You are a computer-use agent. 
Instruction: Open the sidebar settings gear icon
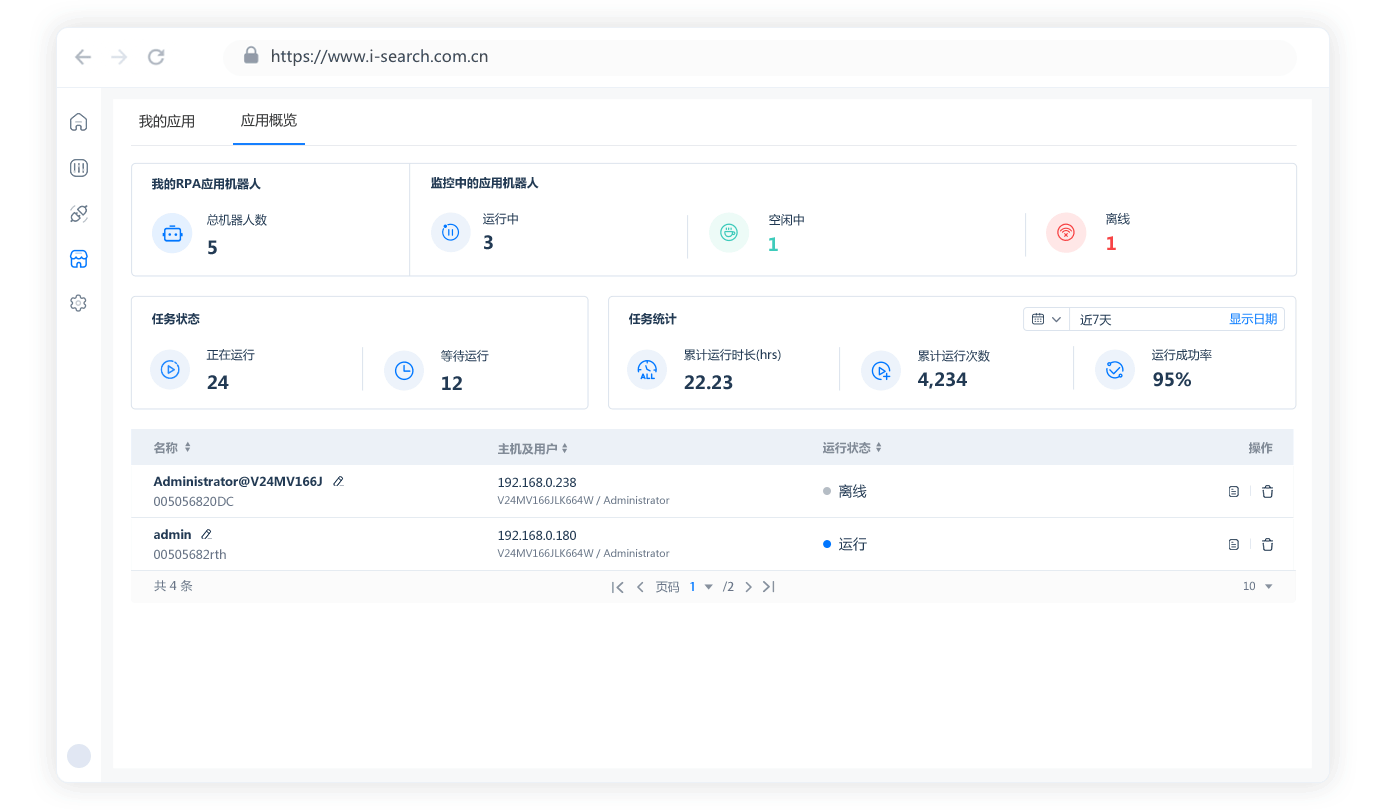coord(78,303)
